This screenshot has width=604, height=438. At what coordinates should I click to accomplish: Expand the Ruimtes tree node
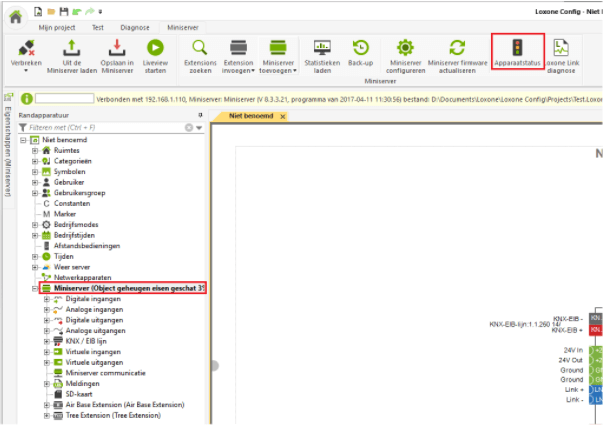coord(35,150)
